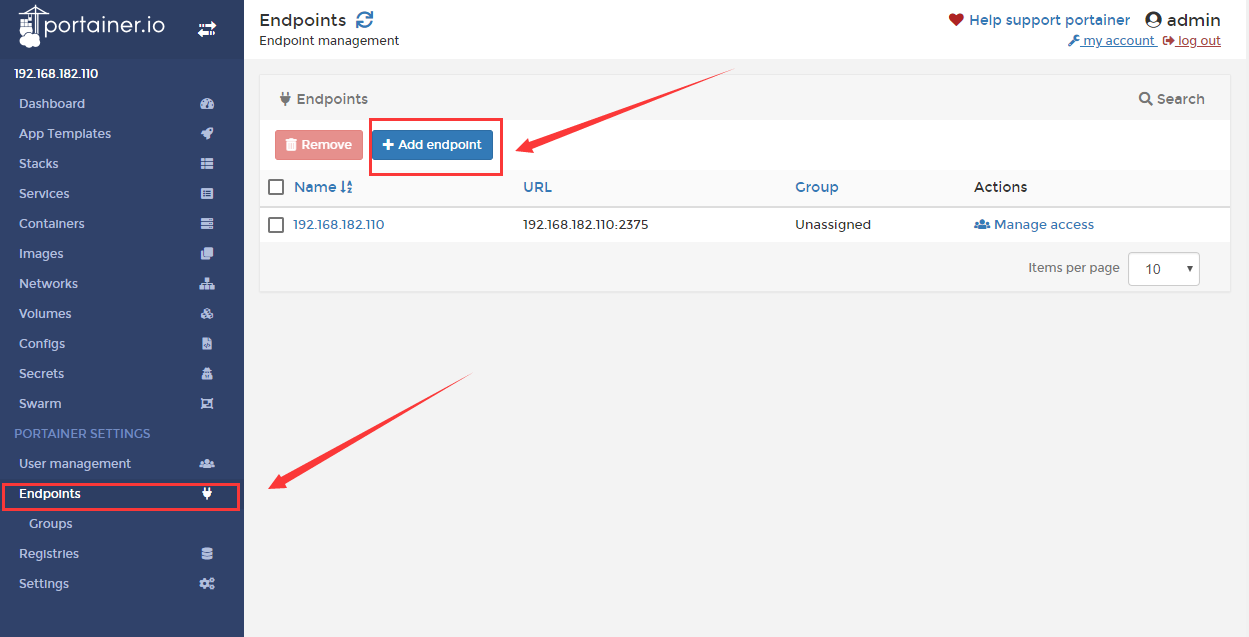Screen dimensions: 1249x637
Task: Toggle sidebar with the arrows icon
Action: pos(207,30)
